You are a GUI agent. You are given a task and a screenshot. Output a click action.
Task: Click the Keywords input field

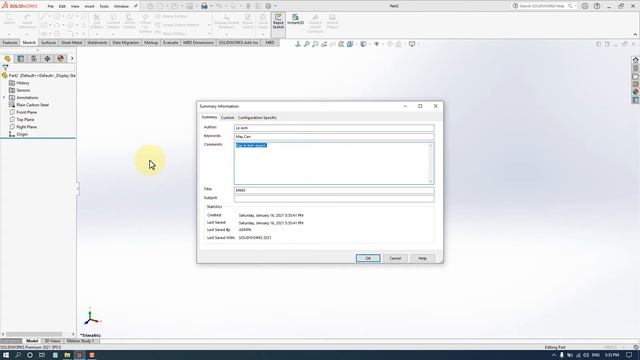coord(334,137)
